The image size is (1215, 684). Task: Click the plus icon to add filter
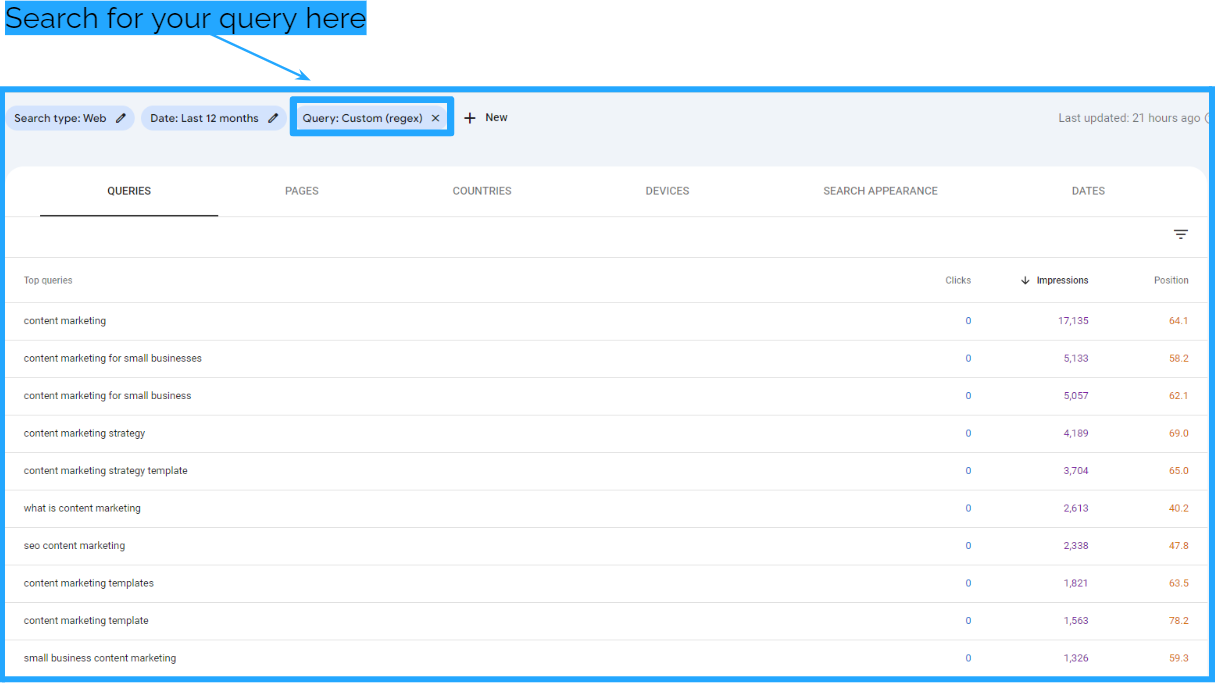470,118
